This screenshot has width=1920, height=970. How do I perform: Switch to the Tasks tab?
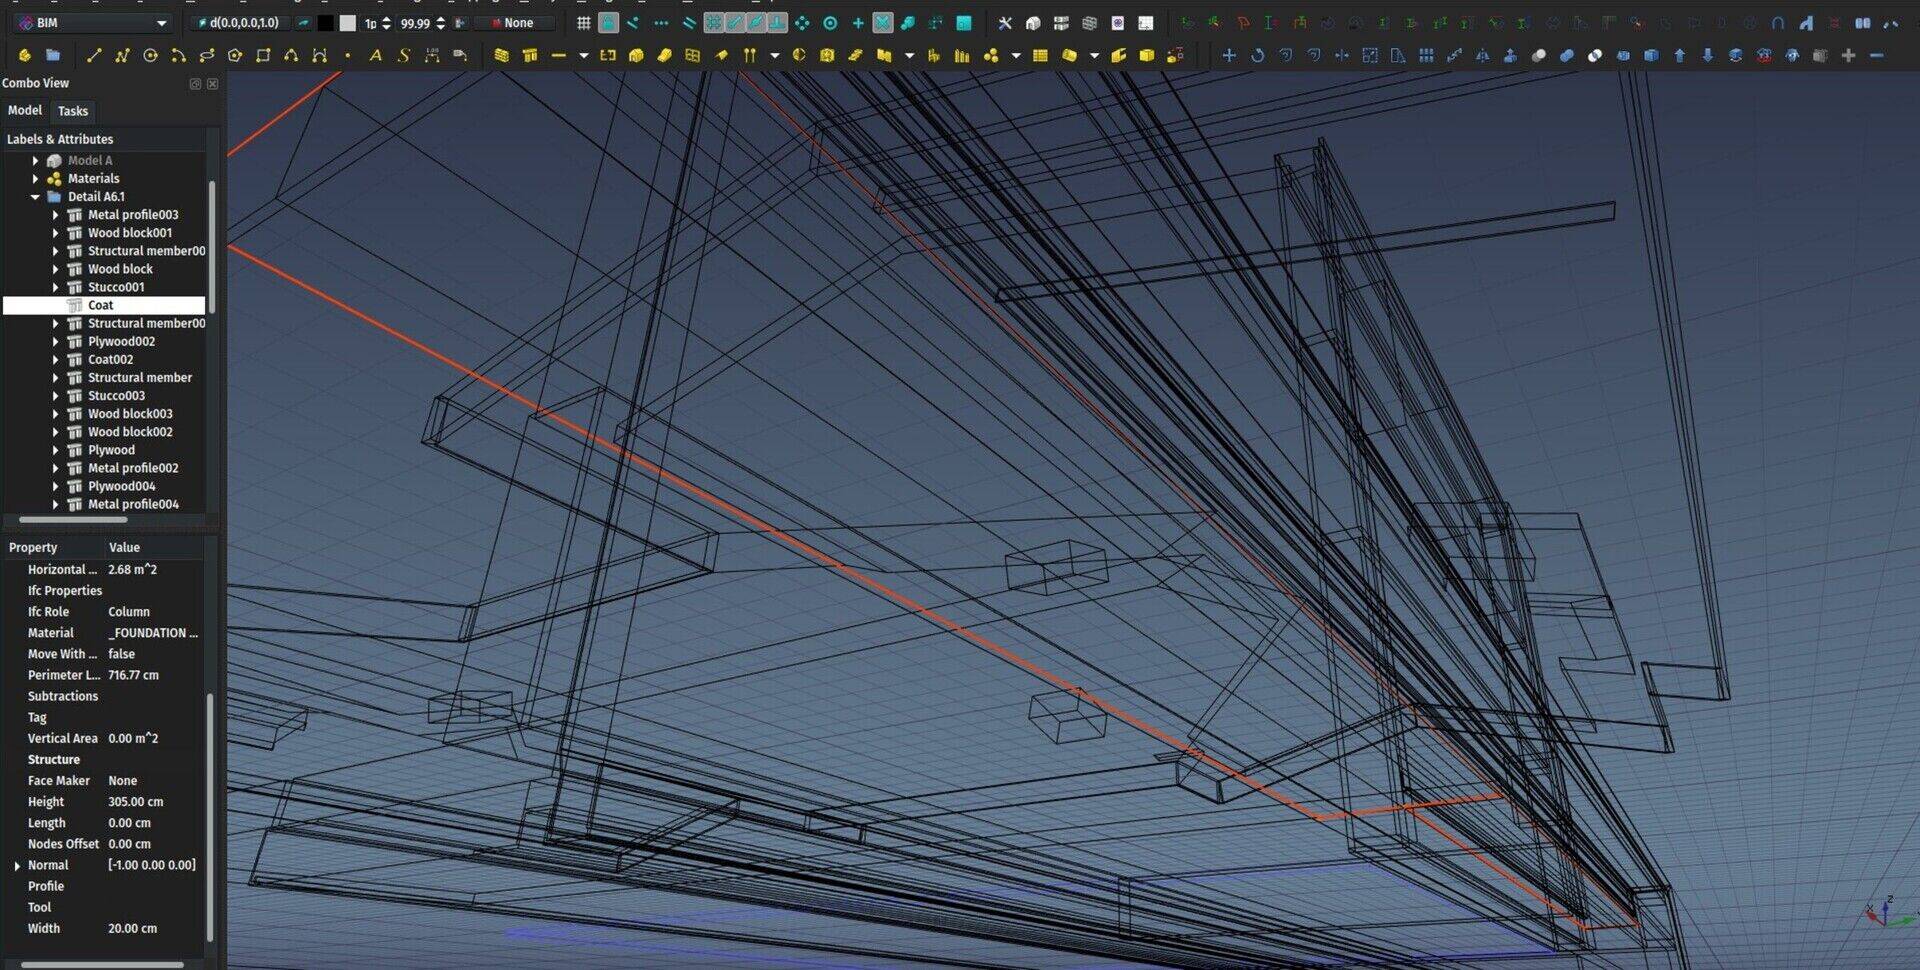(73, 111)
